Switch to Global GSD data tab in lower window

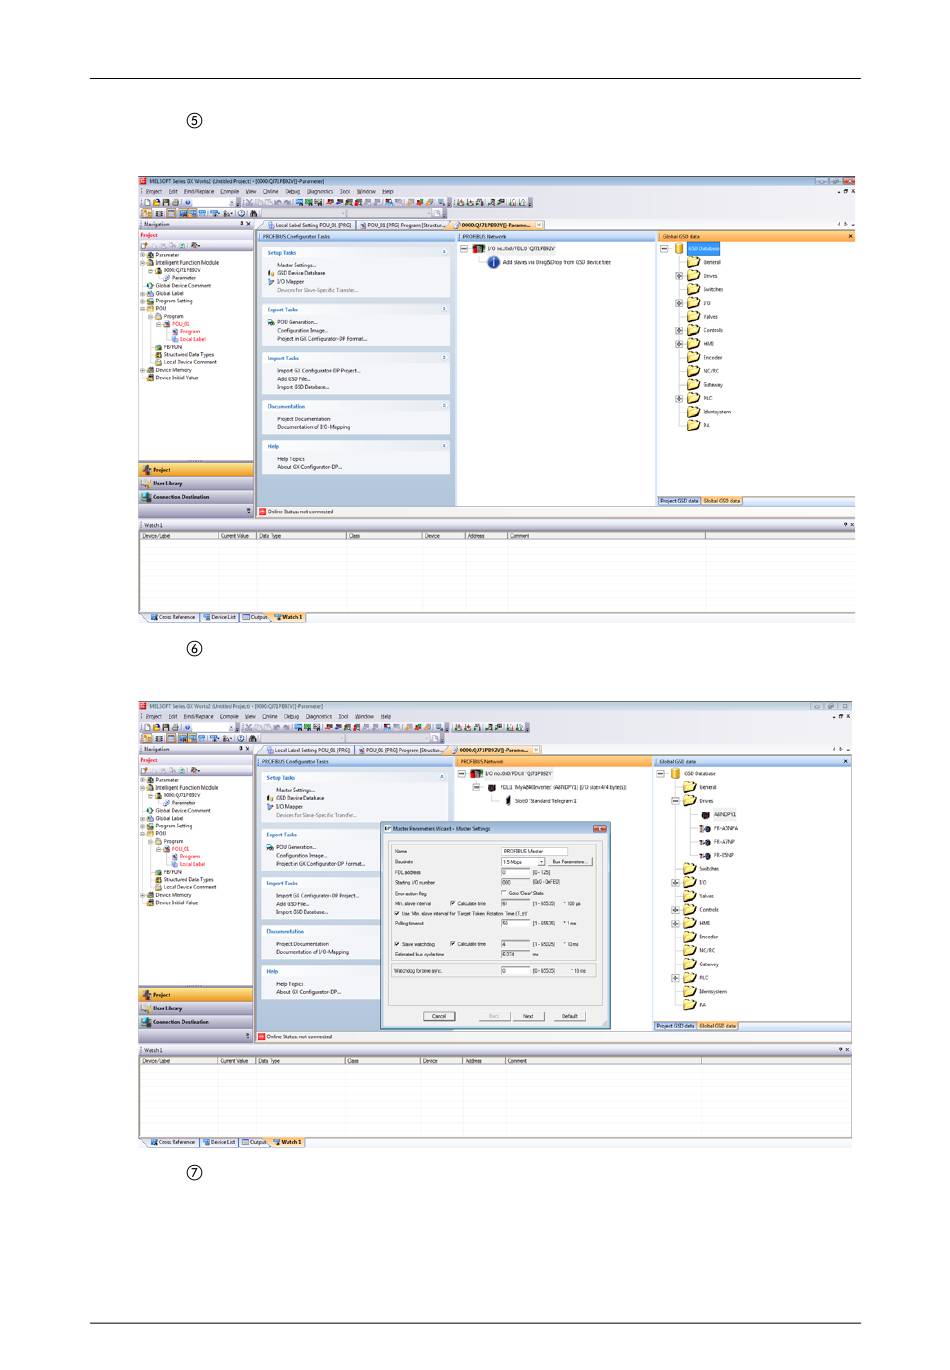(718, 1026)
